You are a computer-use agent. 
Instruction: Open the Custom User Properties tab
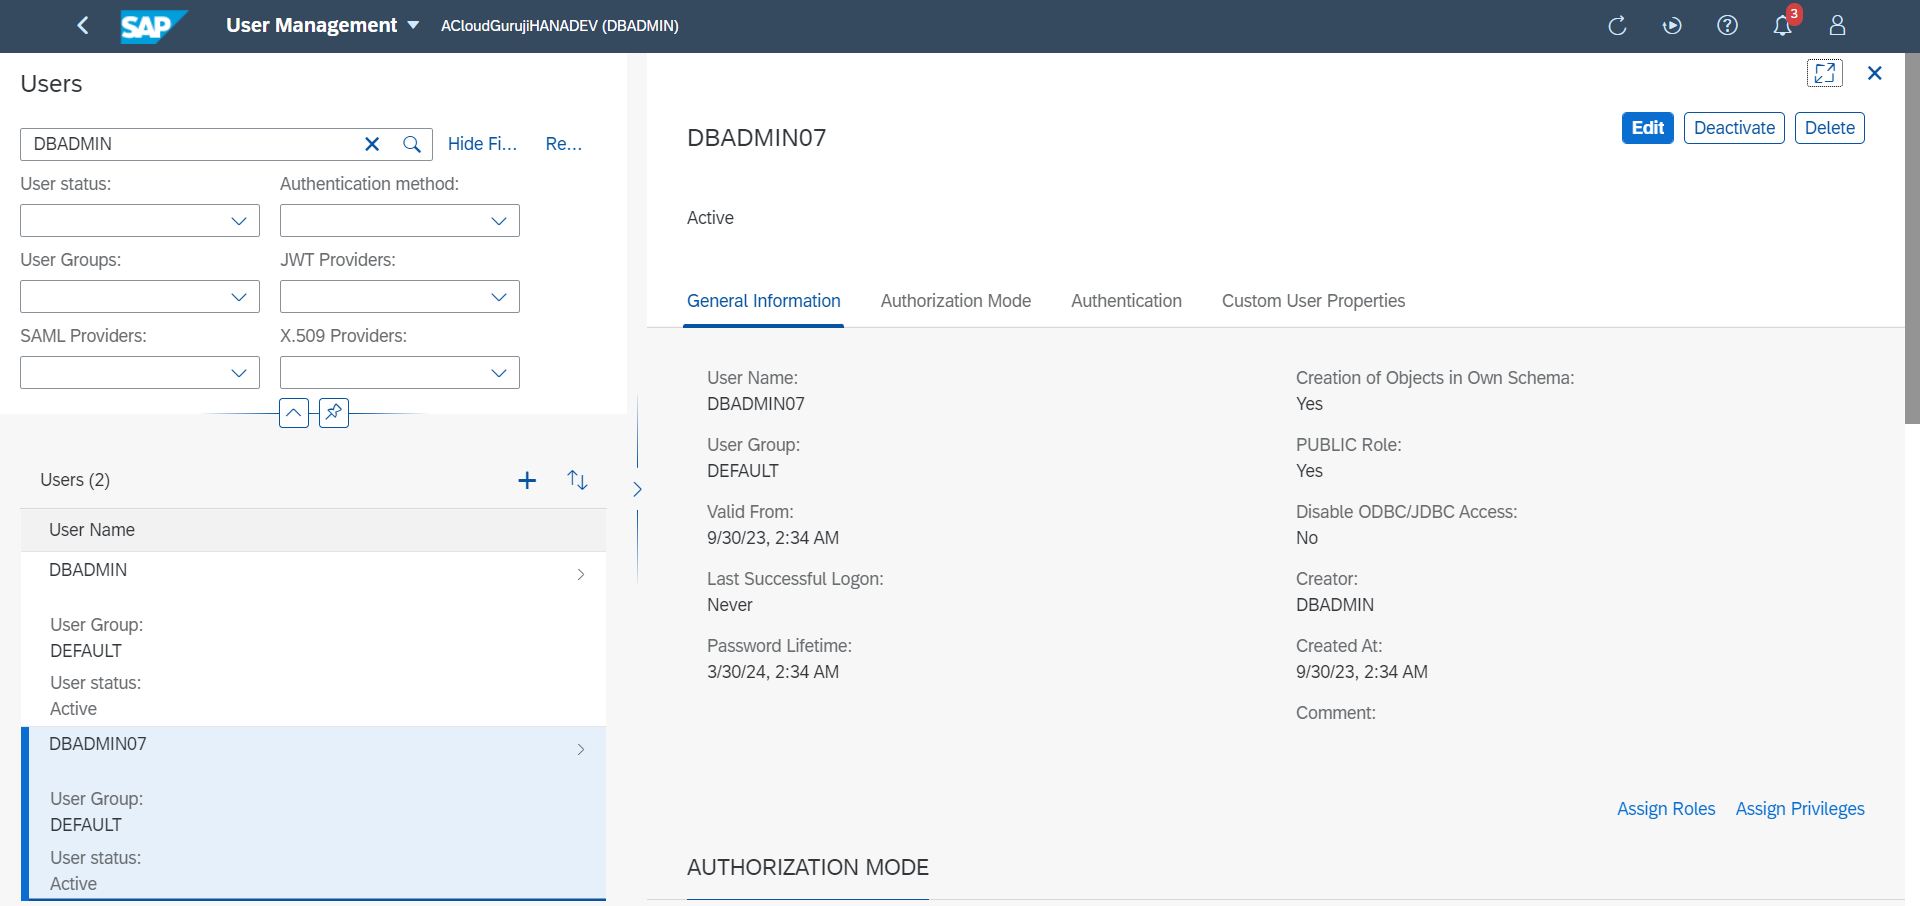tap(1313, 301)
